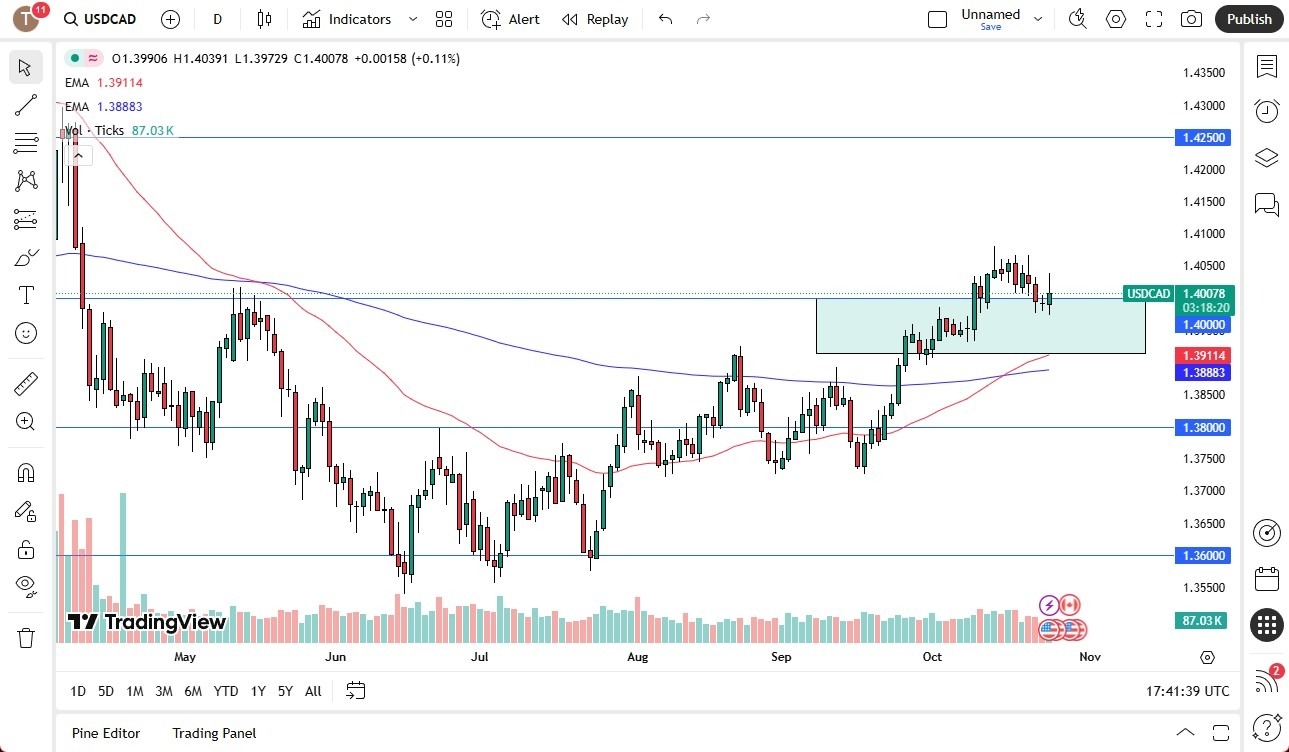Viewport: 1289px width, 752px height.
Task: Open the Alerts panel clock icon
Action: pyautogui.click(x=1266, y=110)
